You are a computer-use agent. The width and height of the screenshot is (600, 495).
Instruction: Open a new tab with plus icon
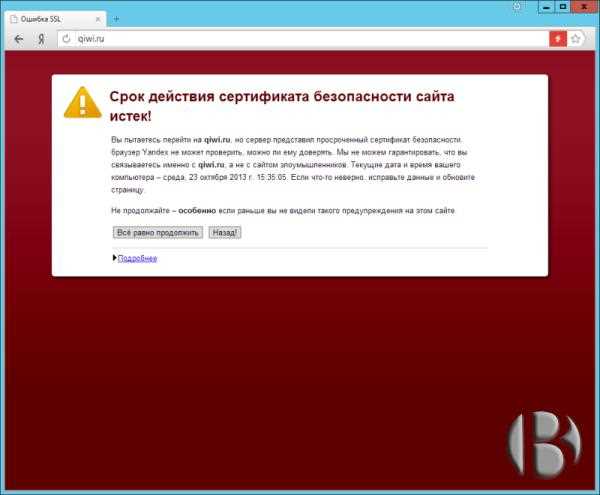tap(116, 19)
